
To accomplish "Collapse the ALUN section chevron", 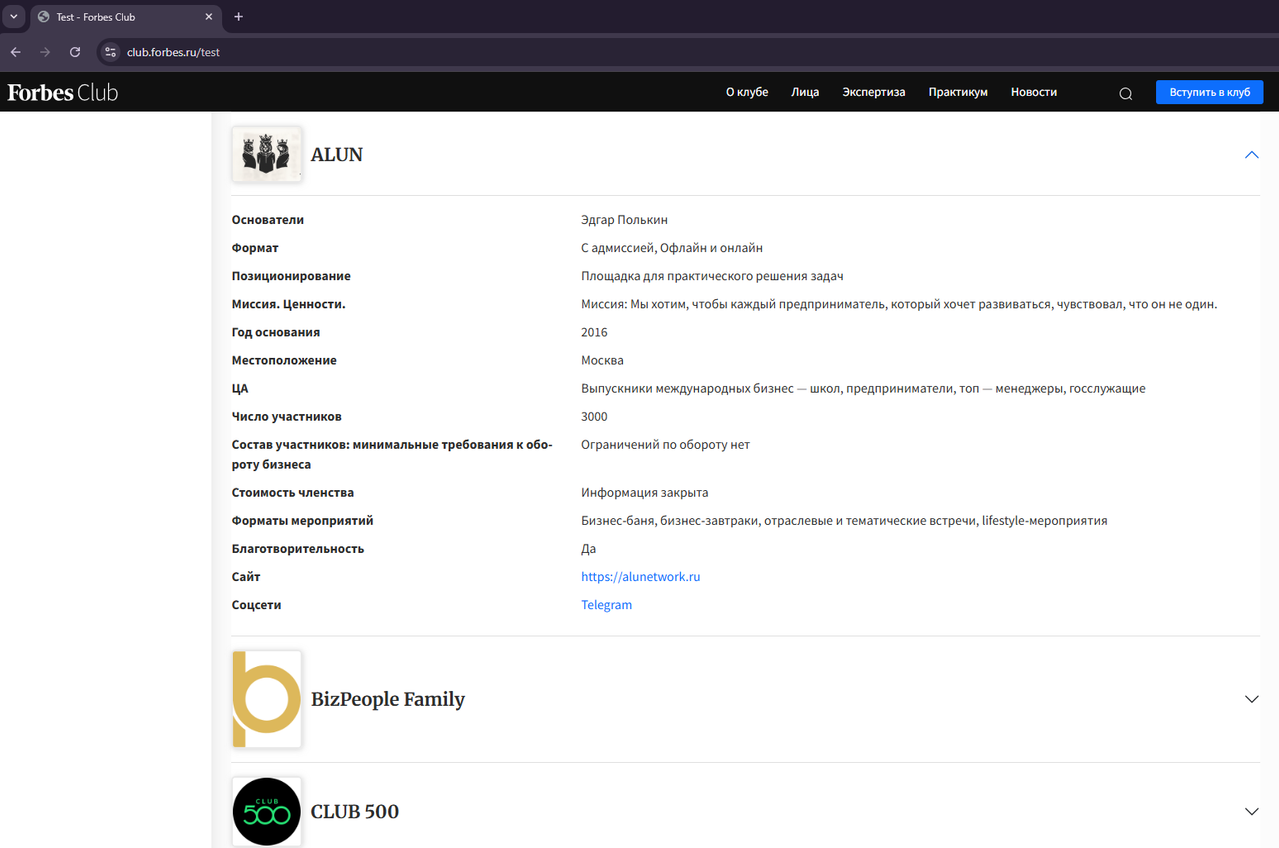I will pos(1251,155).
